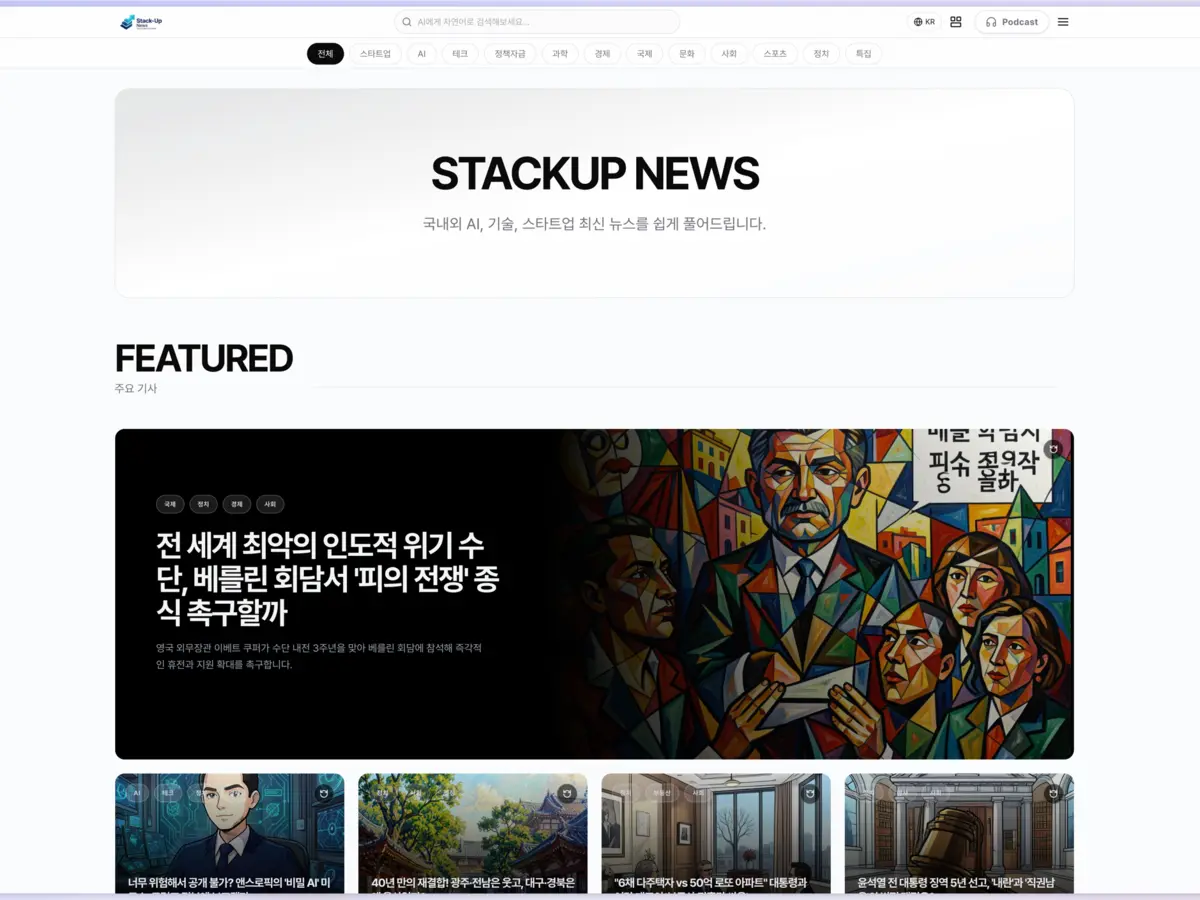The height and width of the screenshot is (900, 1200).
Task: Select the 전체 category tab
Action: point(325,54)
